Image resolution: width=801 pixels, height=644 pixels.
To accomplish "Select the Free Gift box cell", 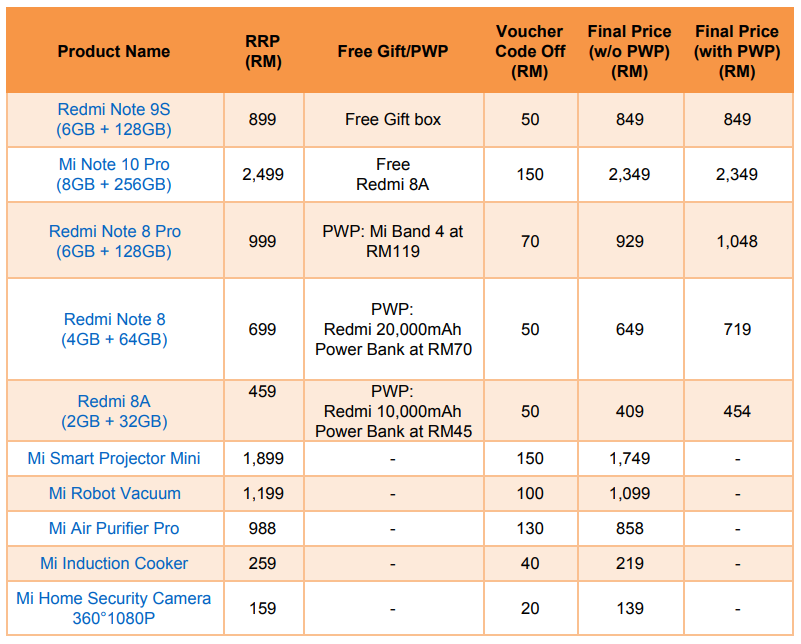I will pyautogui.click(x=393, y=119).
